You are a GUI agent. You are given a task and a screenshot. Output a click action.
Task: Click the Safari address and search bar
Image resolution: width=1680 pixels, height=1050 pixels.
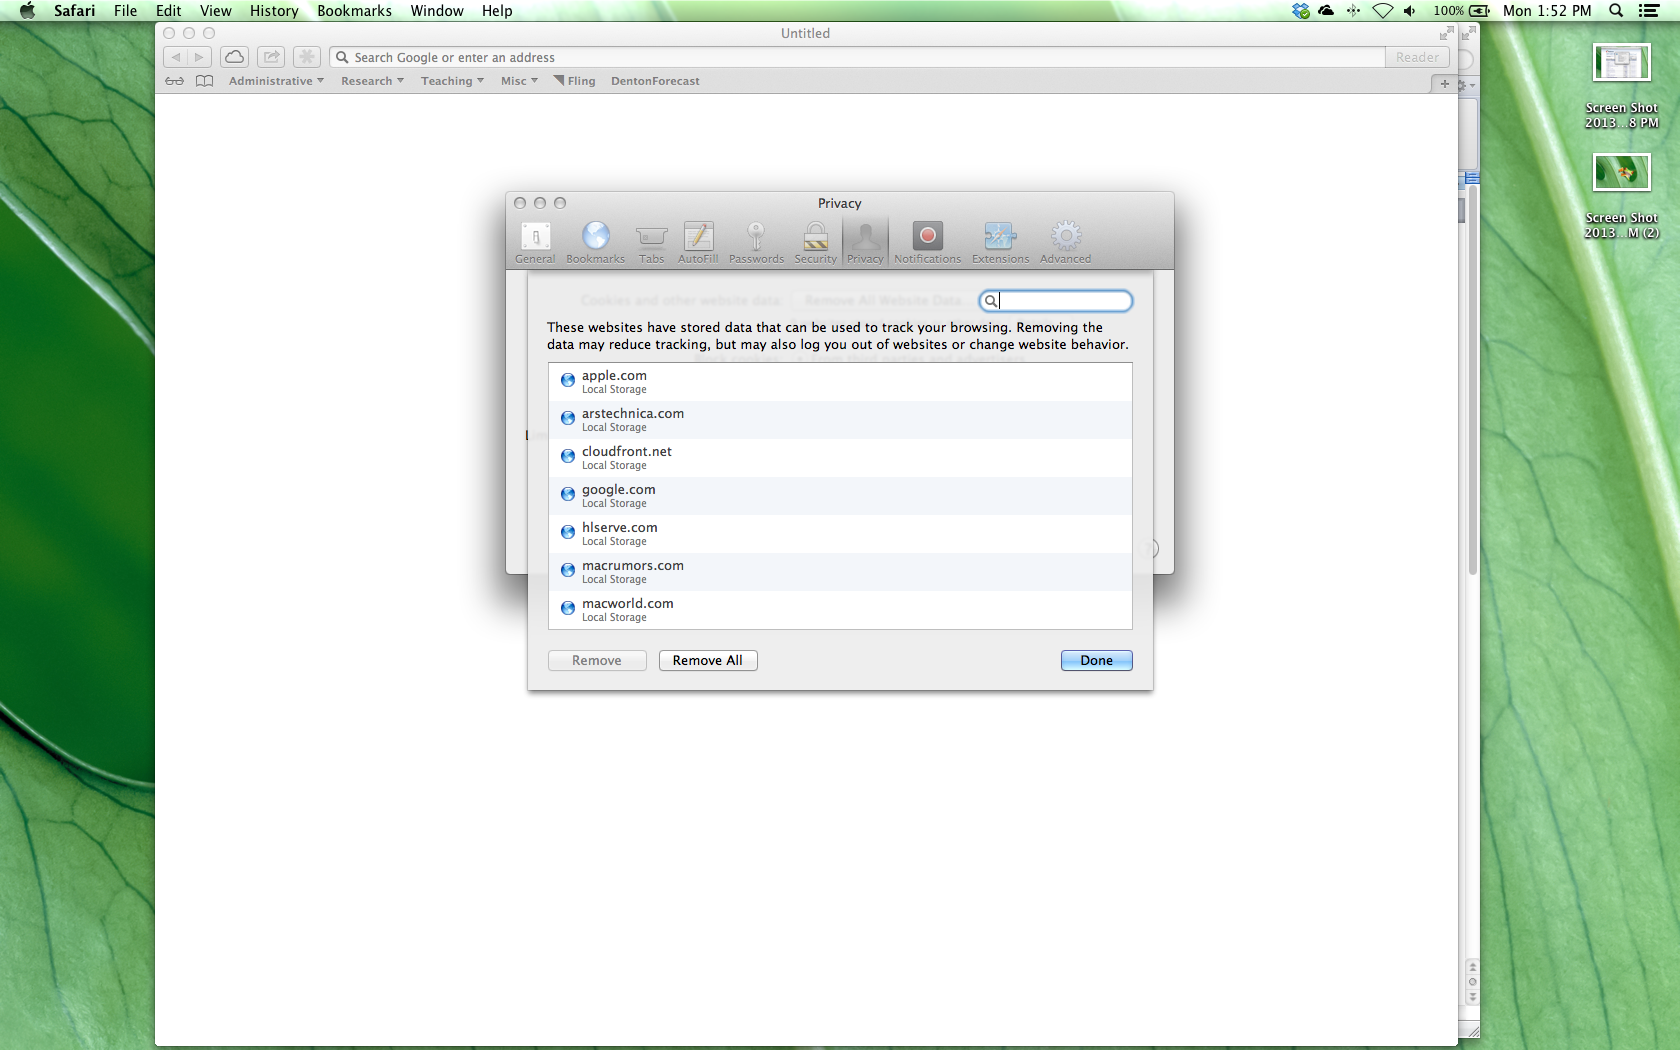[x=857, y=57]
